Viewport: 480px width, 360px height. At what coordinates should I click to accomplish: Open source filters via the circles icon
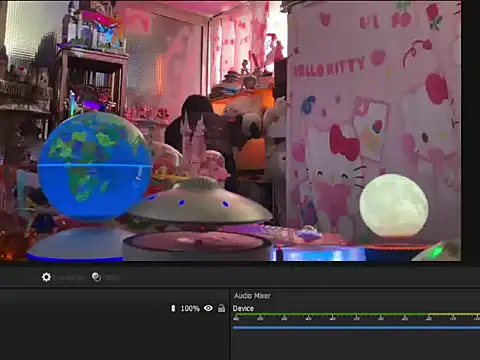[96, 277]
